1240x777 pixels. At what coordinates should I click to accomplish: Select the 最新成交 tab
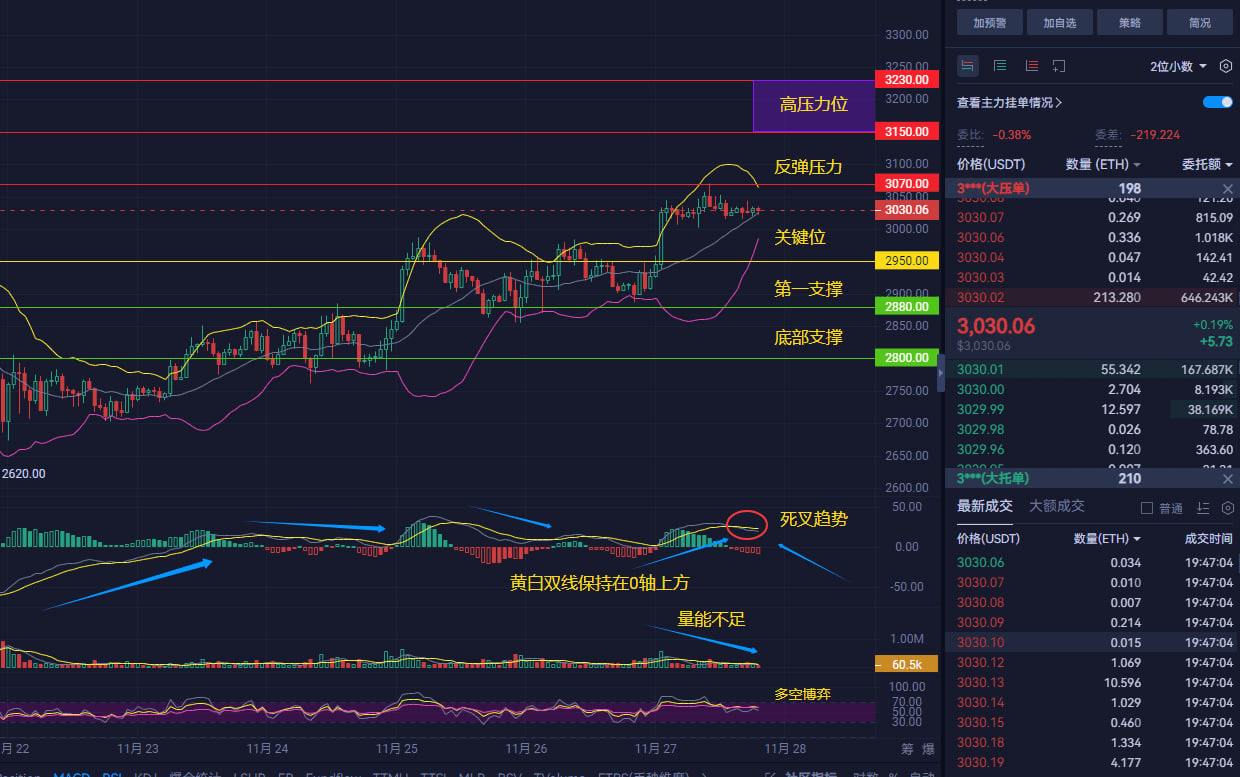[985, 506]
